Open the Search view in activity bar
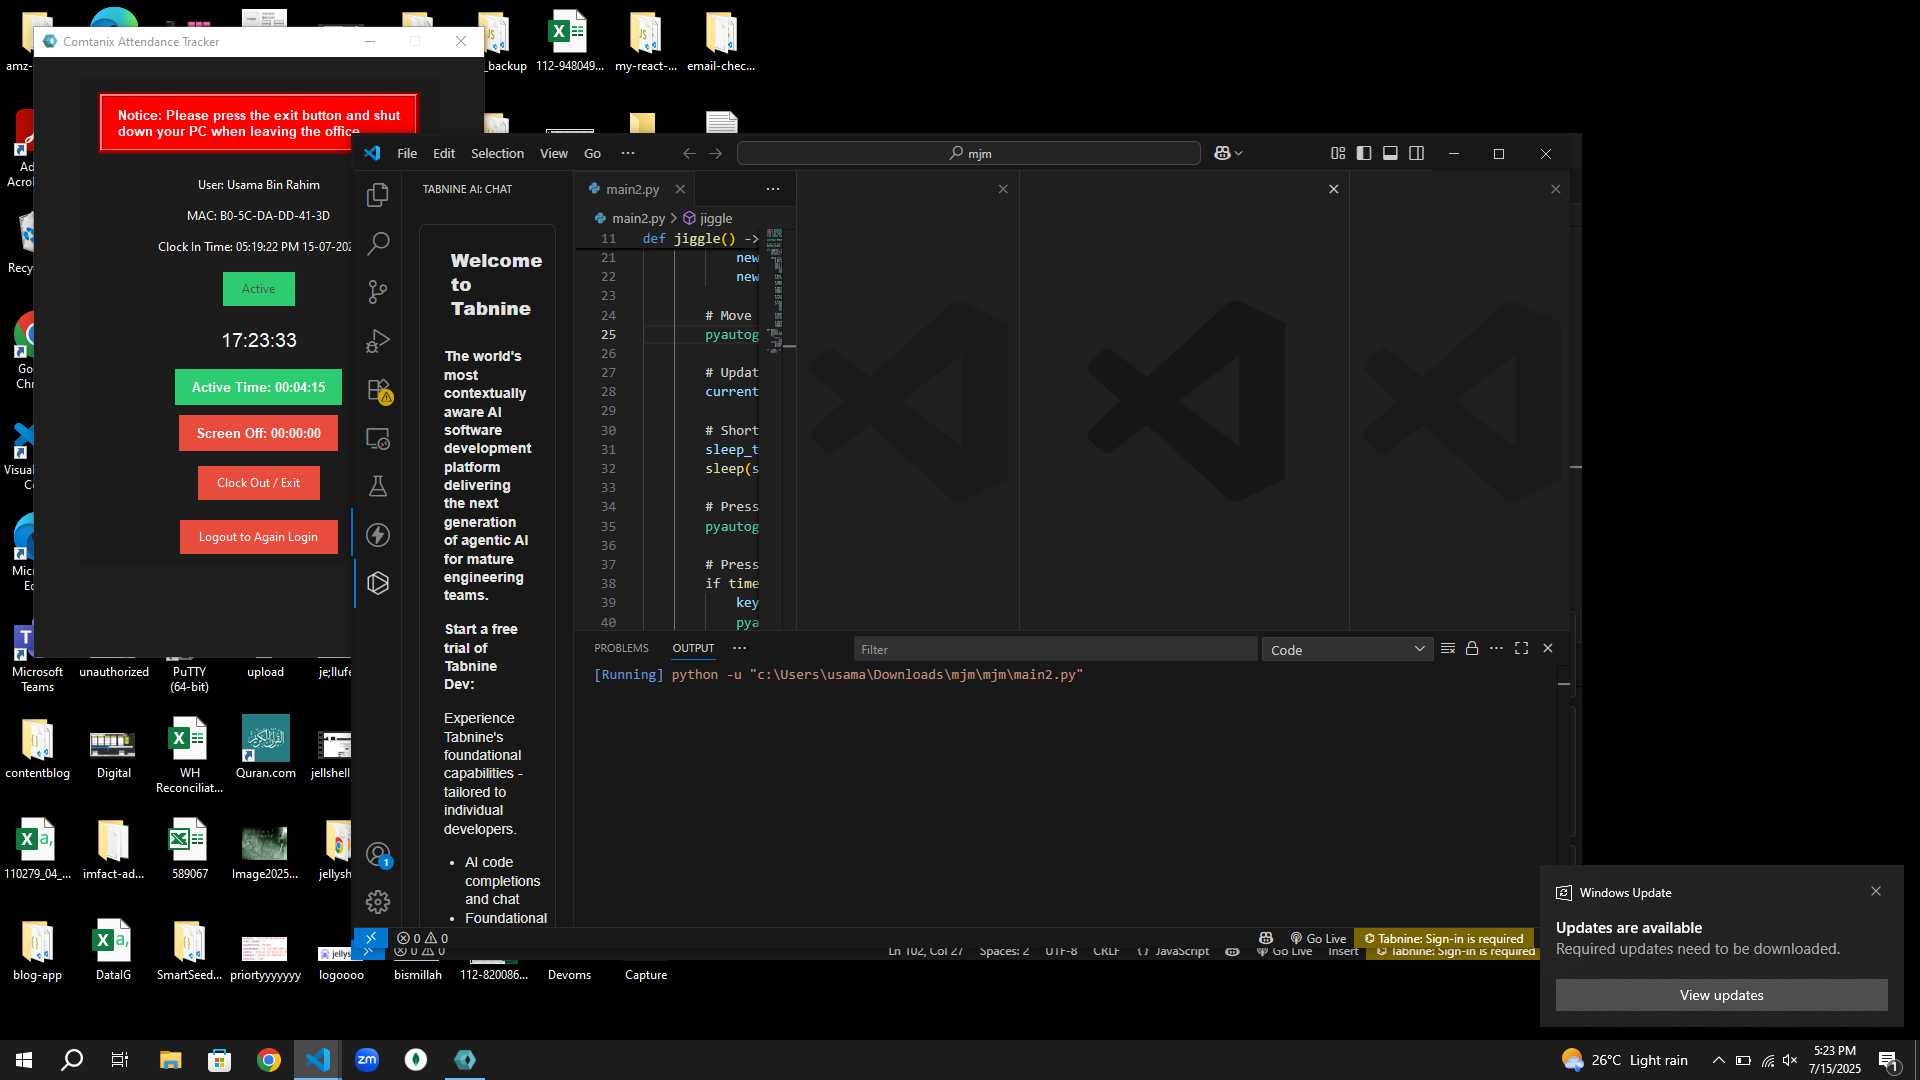 (x=378, y=243)
